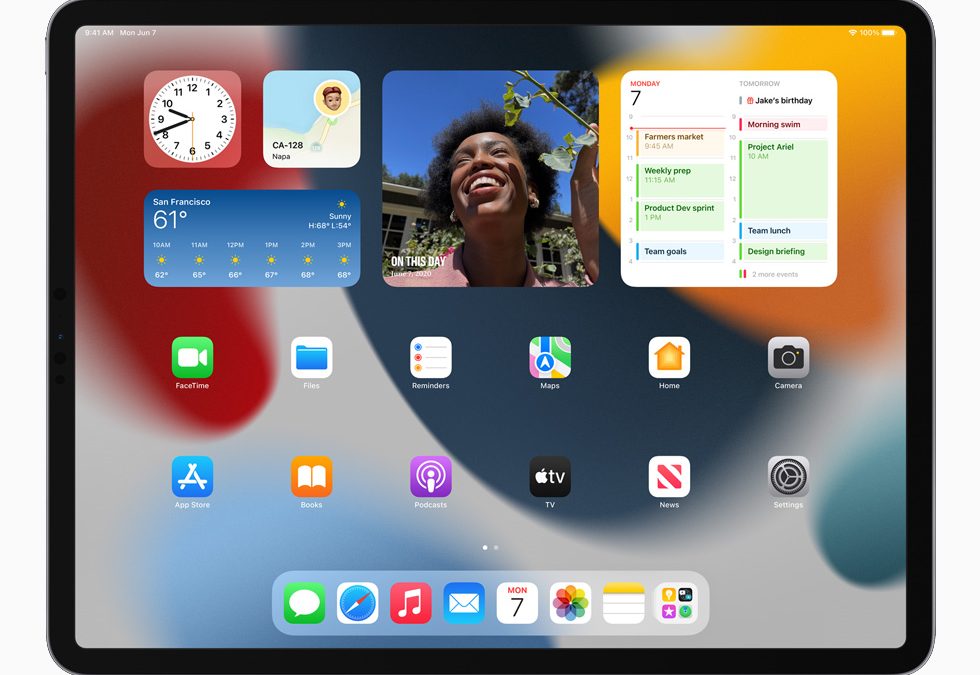Image resolution: width=980 pixels, height=675 pixels.
Task: Open the App Store
Action: 192,476
